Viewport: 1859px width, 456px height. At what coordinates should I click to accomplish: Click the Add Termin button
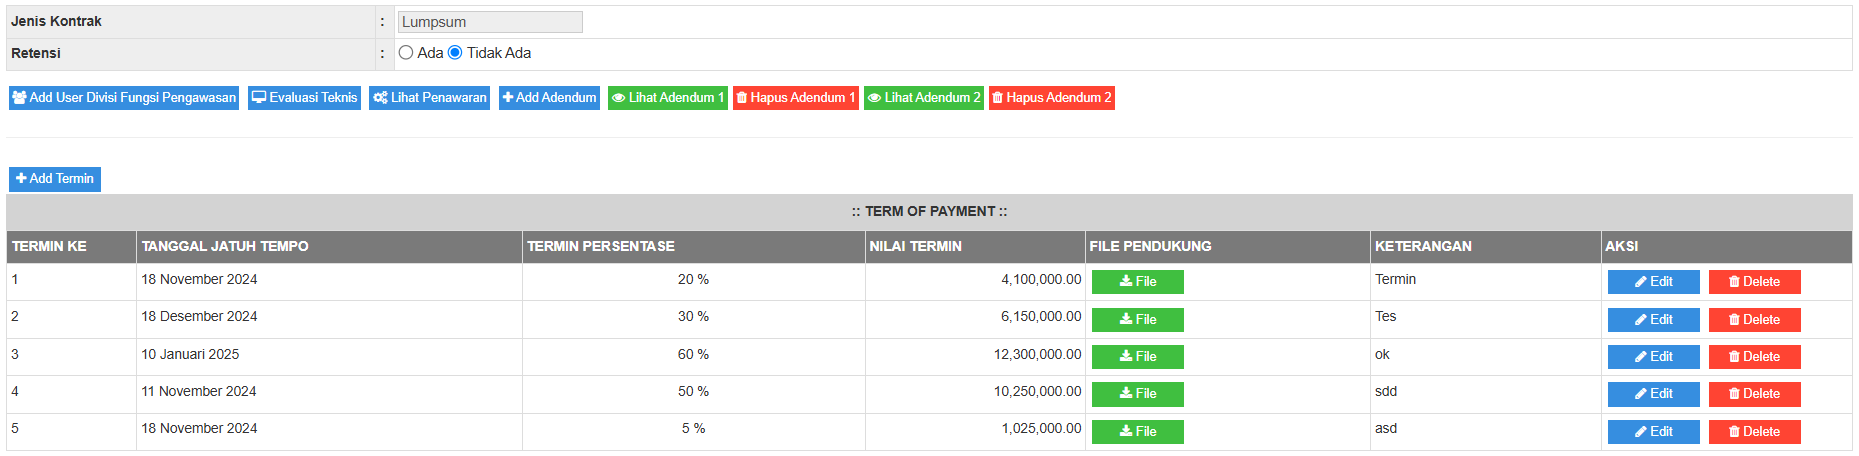[x=55, y=179]
